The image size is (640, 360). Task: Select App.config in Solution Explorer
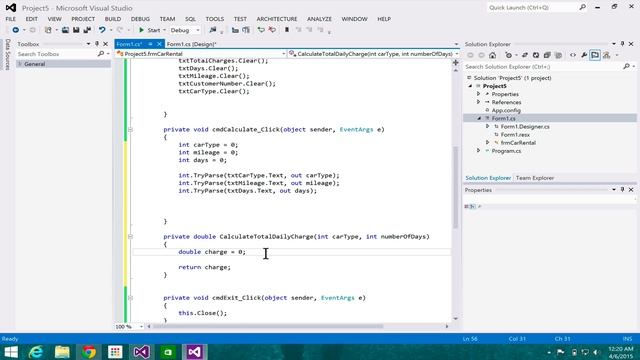(506, 110)
